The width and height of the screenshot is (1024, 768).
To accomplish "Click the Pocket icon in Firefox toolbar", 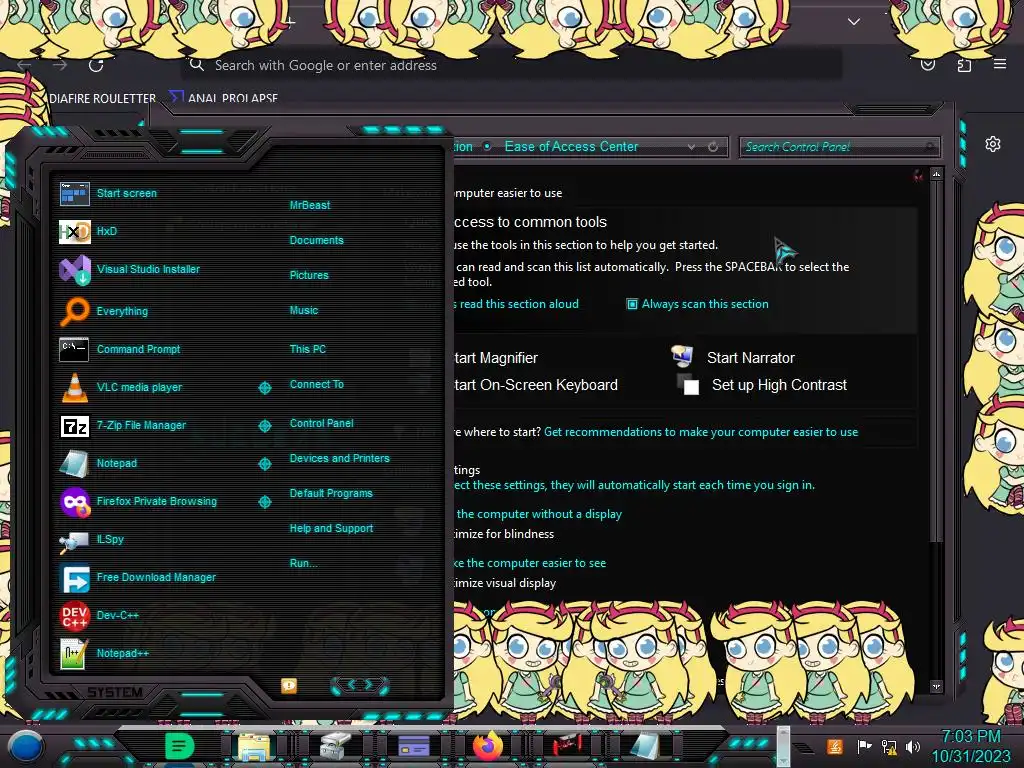I will pyautogui.click(x=928, y=65).
